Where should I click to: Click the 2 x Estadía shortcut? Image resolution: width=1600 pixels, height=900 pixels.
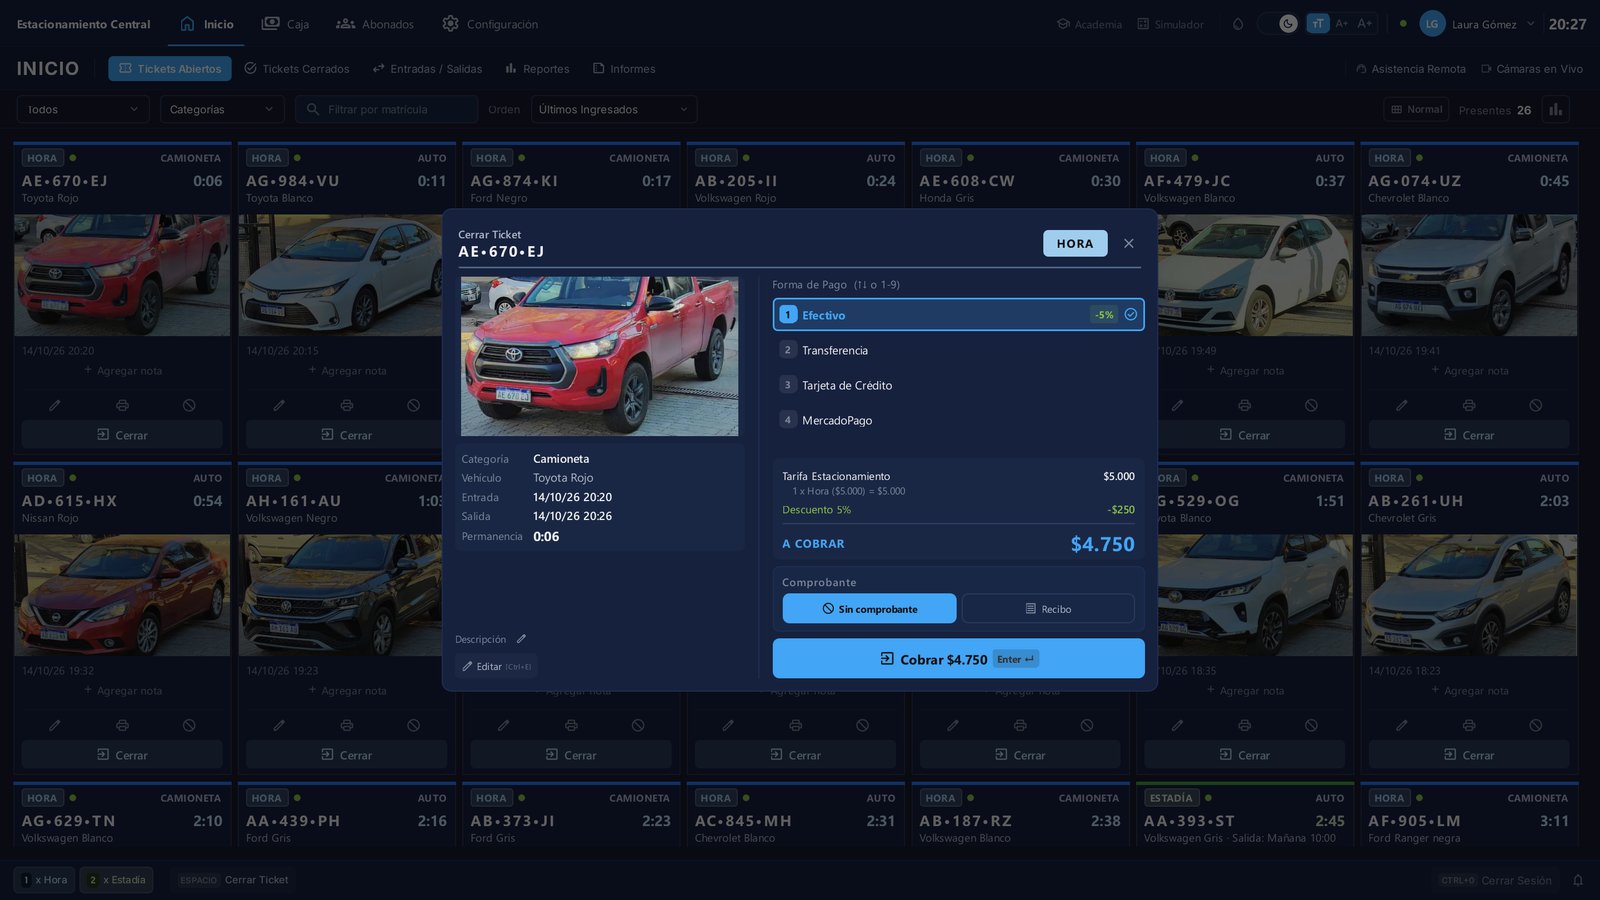[x=117, y=880]
